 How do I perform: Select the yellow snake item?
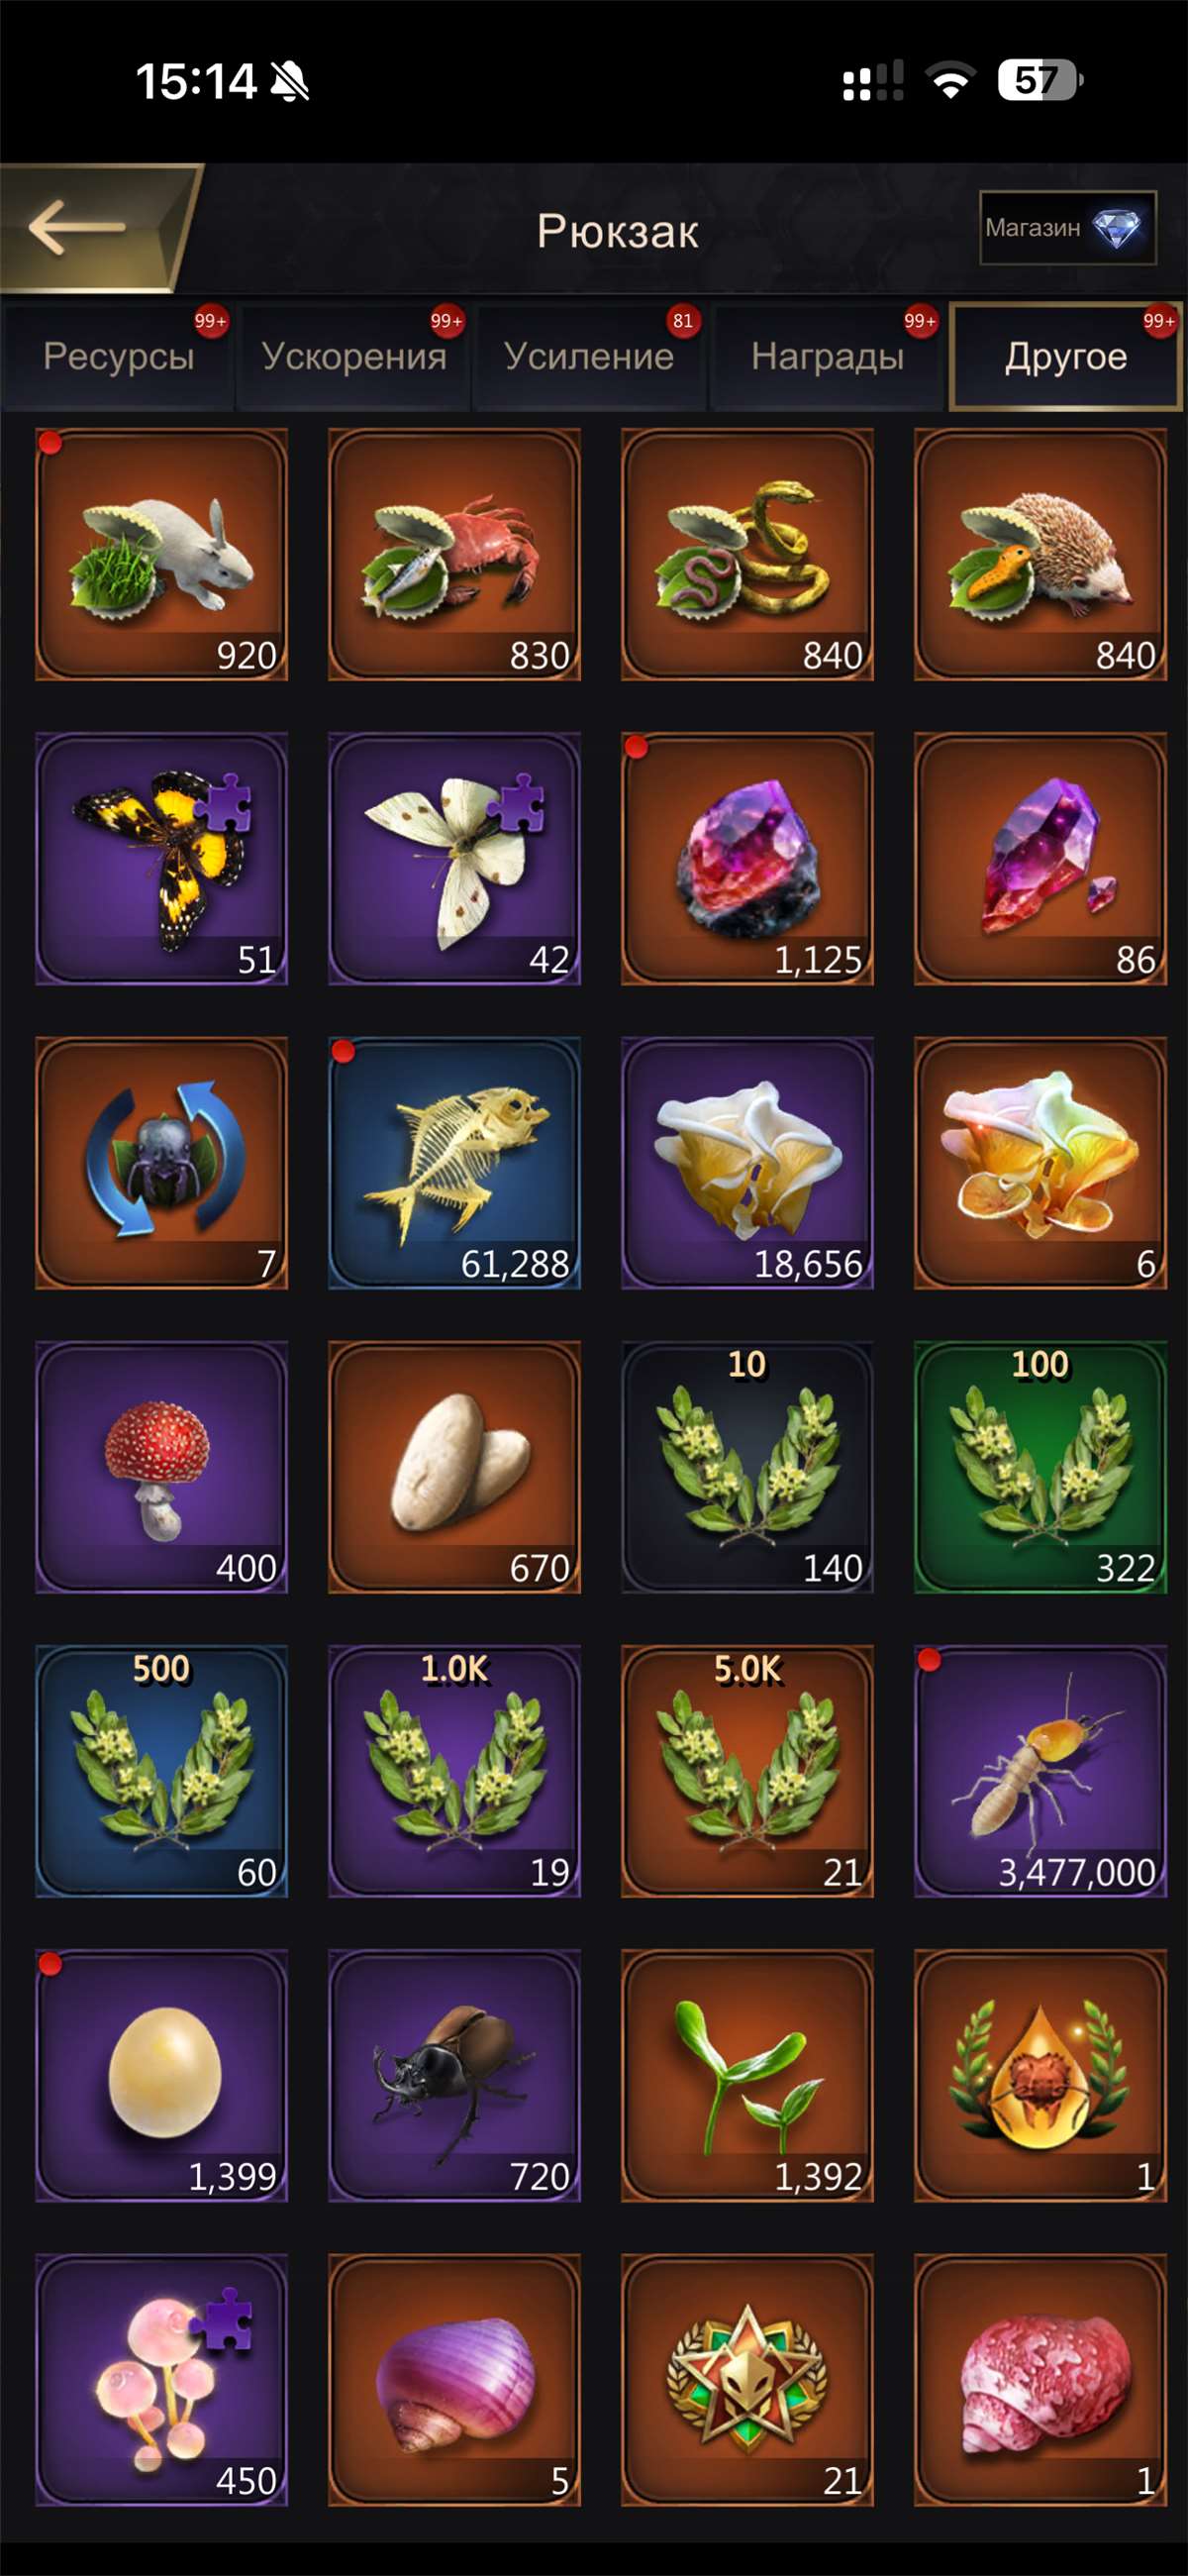tap(747, 554)
